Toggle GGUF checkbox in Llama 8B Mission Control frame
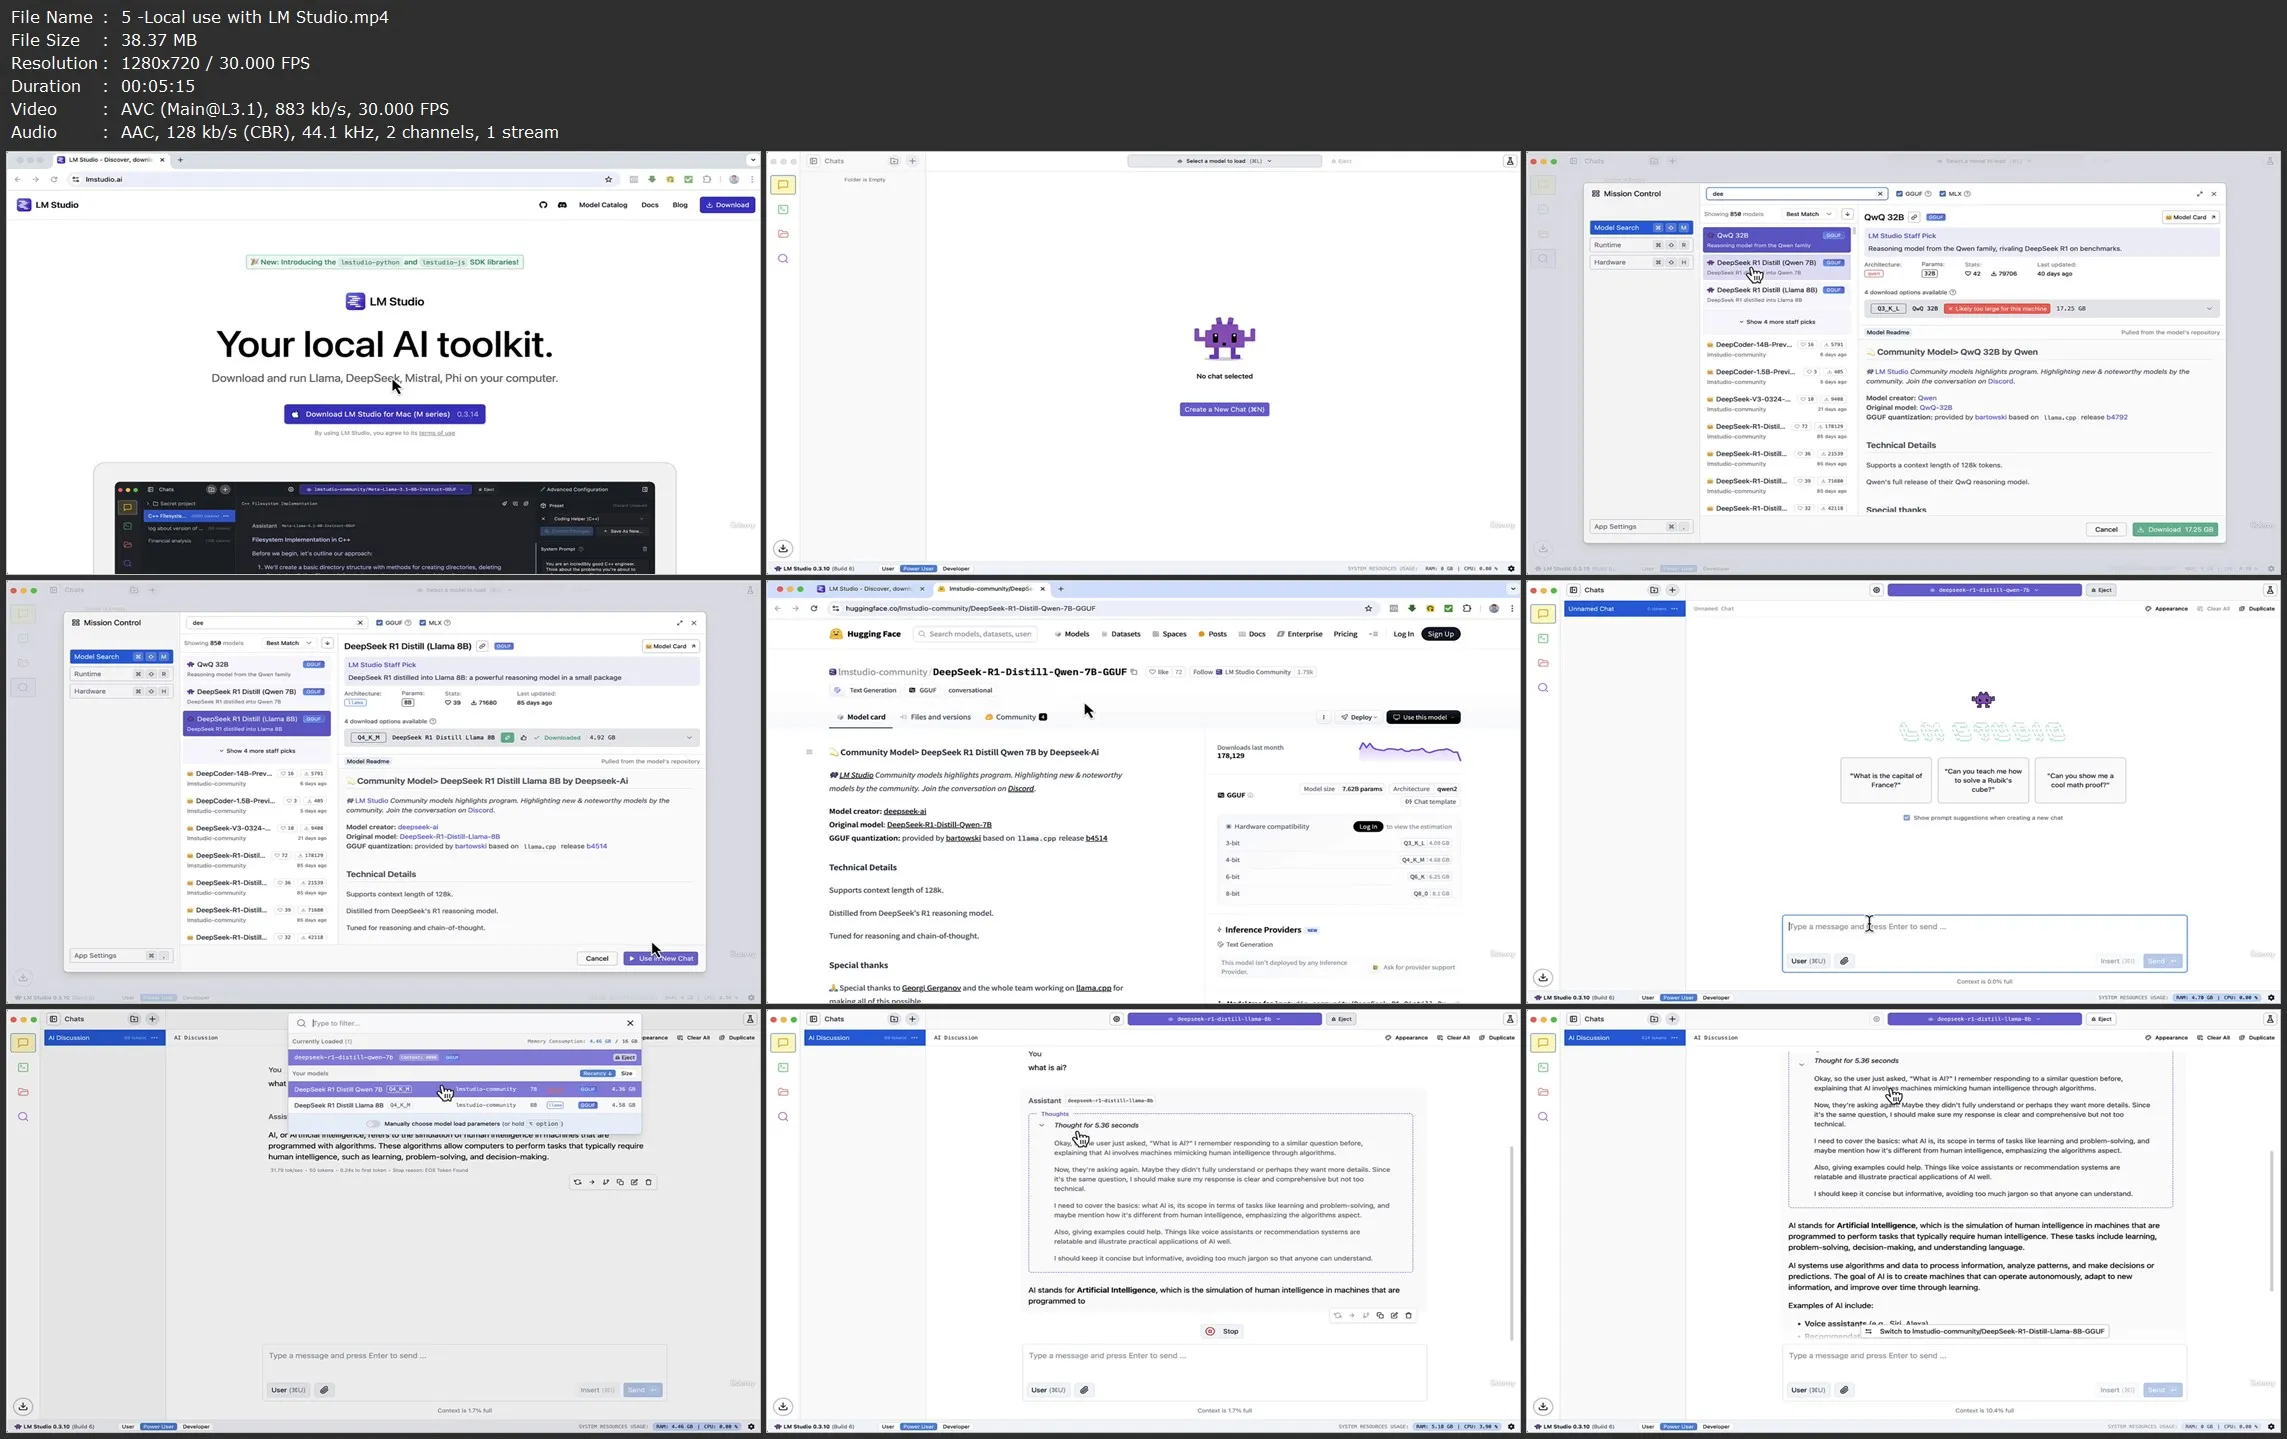The height and width of the screenshot is (1439, 2287). [x=379, y=623]
